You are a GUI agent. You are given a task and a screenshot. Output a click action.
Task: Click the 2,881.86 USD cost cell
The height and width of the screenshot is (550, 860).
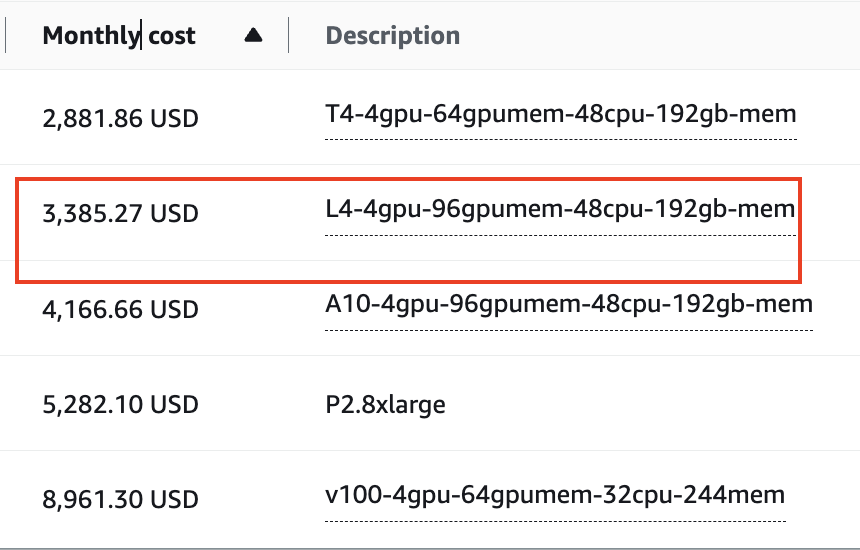tap(121, 119)
